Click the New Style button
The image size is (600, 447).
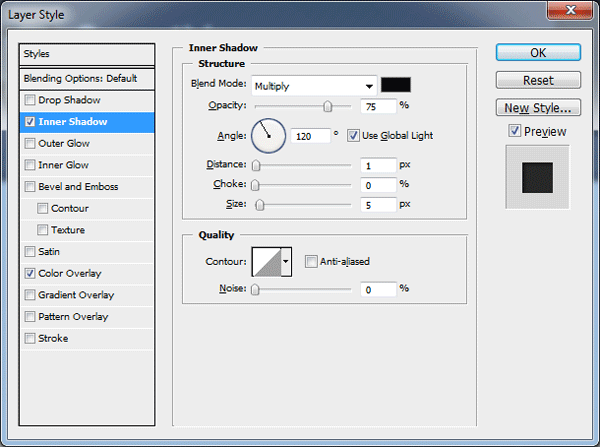(x=538, y=107)
